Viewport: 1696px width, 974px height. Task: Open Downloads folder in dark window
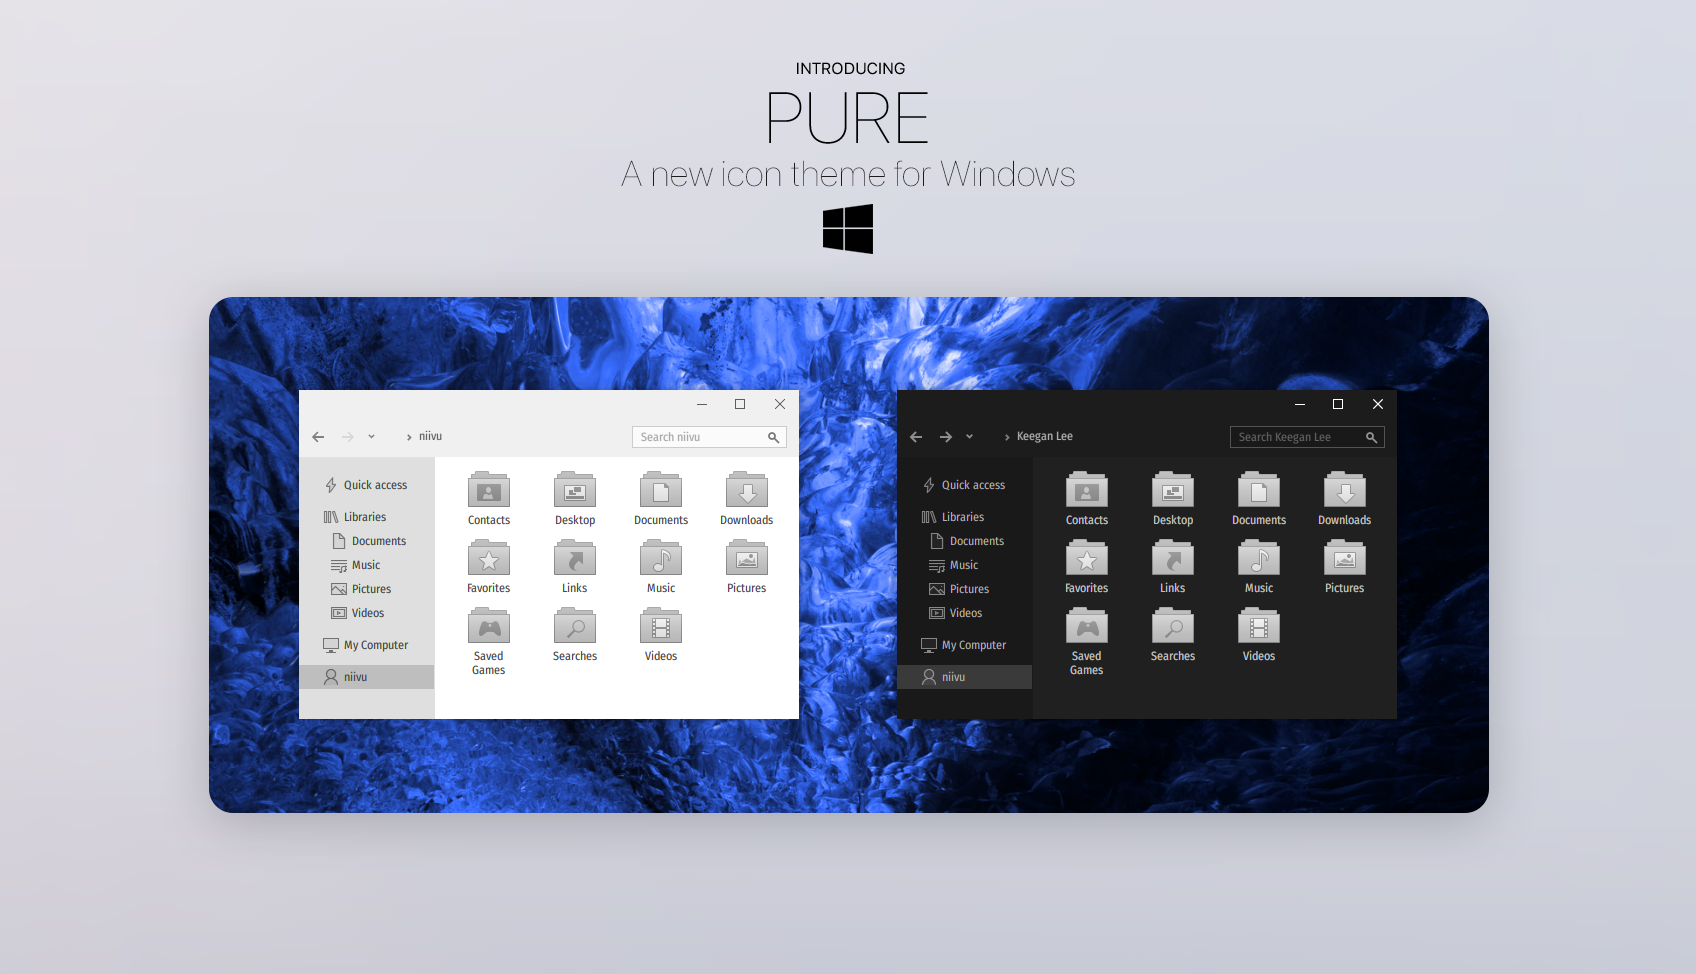(x=1345, y=498)
